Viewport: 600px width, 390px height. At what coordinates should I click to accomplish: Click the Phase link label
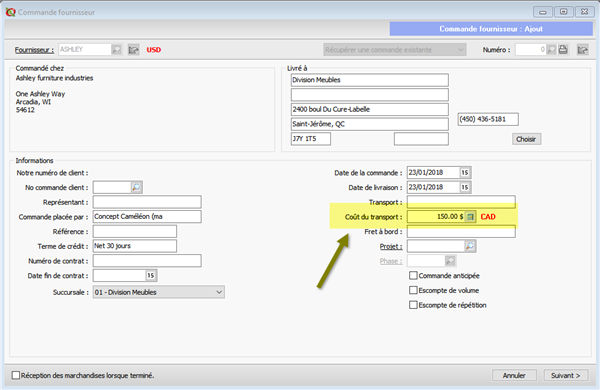391,261
